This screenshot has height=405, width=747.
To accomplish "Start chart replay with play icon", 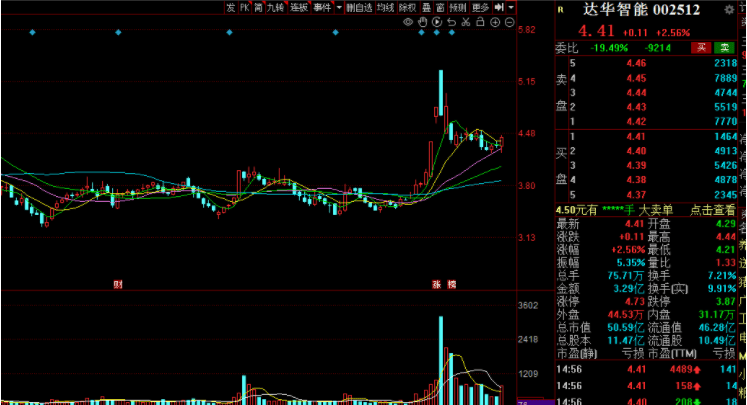I will [437, 22].
